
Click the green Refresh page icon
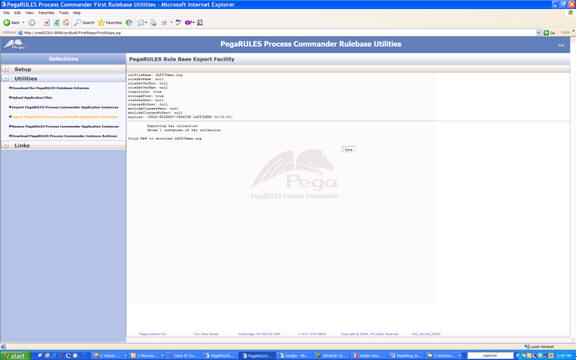click(x=56, y=22)
